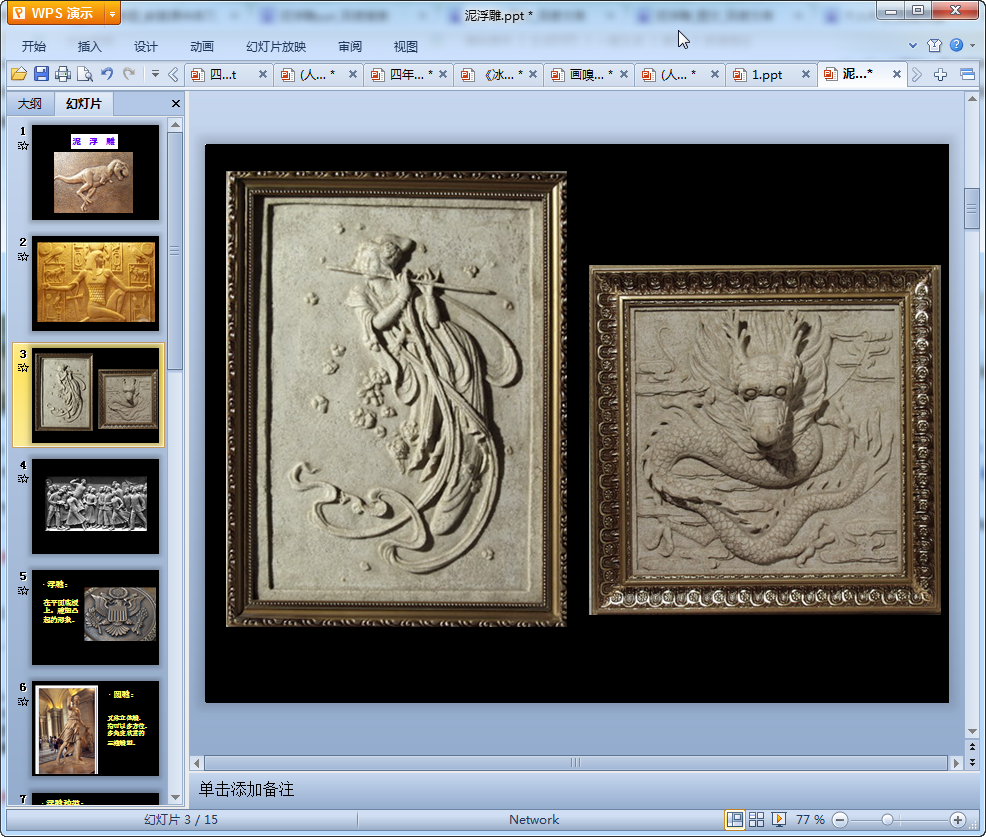
Task: Switch to normal view in status bar
Action: coord(735,820)
